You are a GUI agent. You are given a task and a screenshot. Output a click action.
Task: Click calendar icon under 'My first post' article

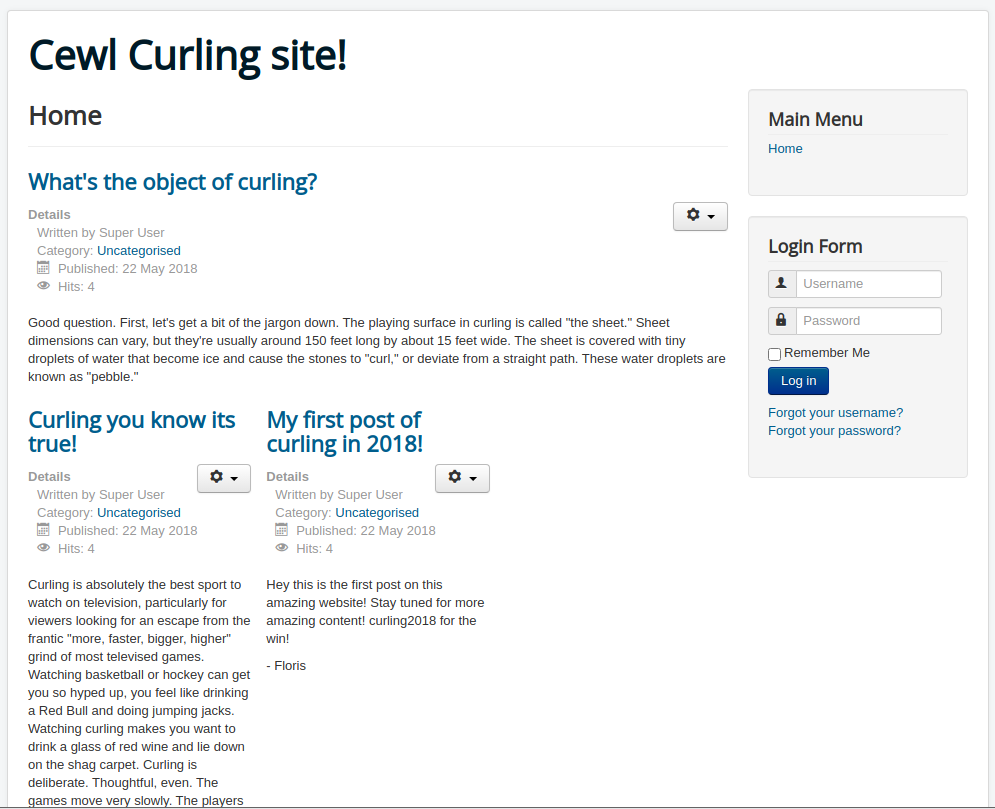[x=282, y=530]
